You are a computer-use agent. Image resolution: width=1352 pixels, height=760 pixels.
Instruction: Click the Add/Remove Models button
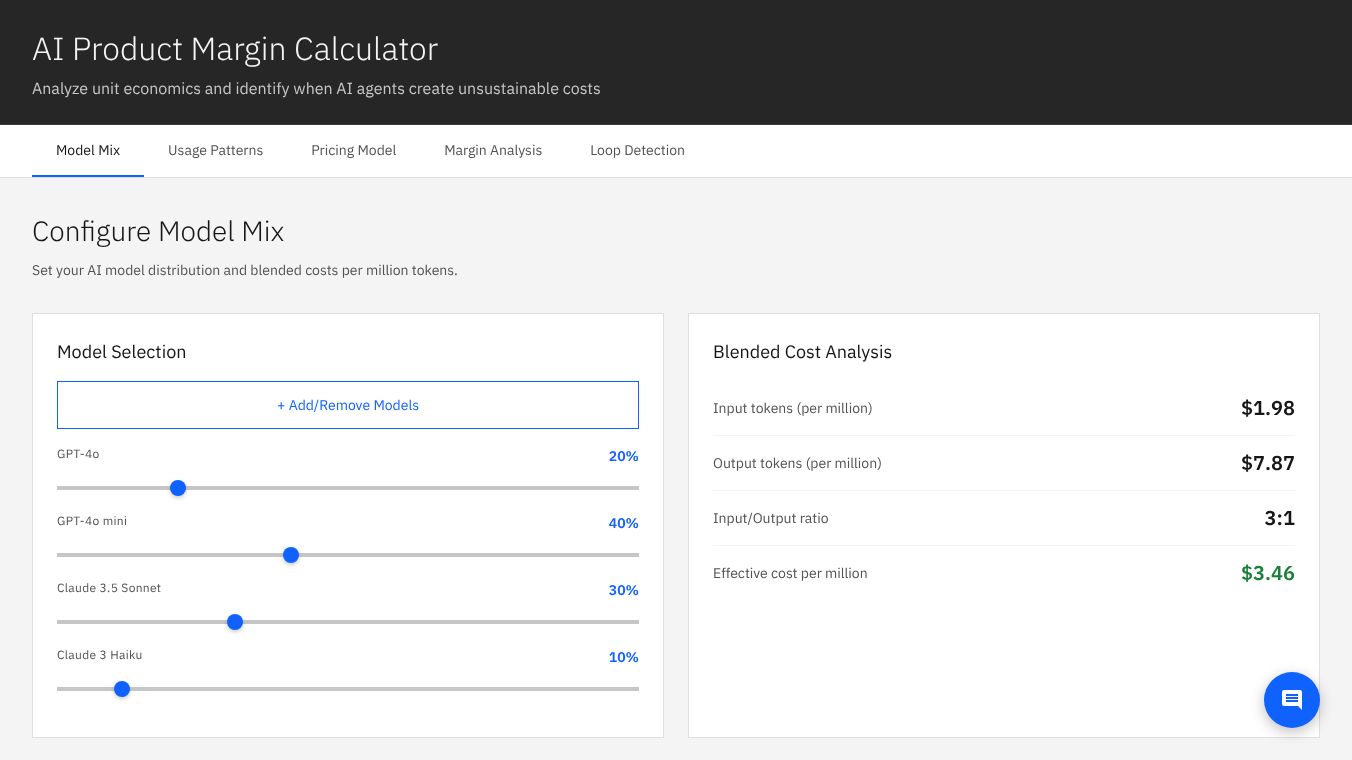[348, 405]
